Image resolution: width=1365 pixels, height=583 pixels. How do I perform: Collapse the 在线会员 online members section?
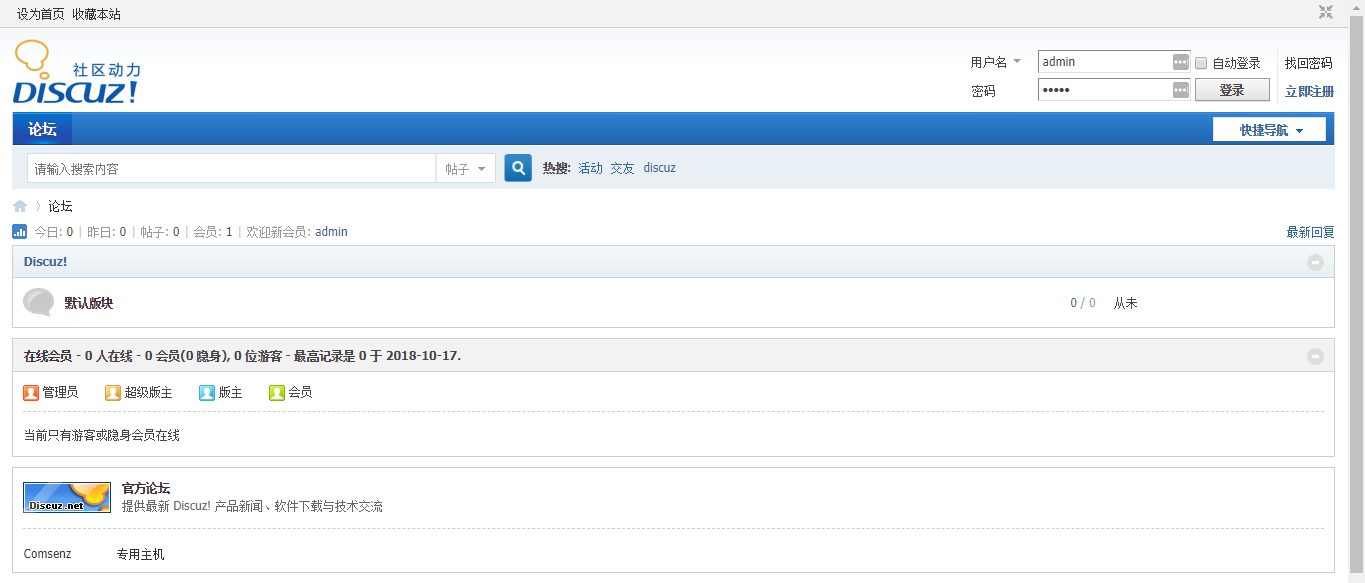[x=1315, y=356]
